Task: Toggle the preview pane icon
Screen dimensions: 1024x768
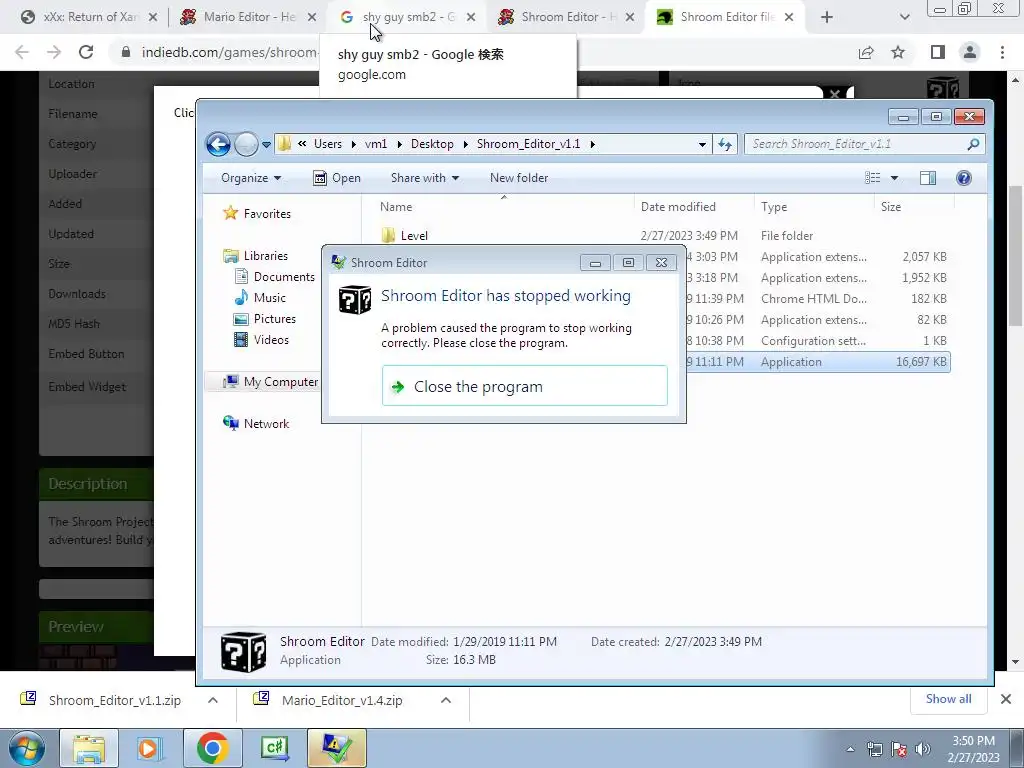Action: point(927,178)
